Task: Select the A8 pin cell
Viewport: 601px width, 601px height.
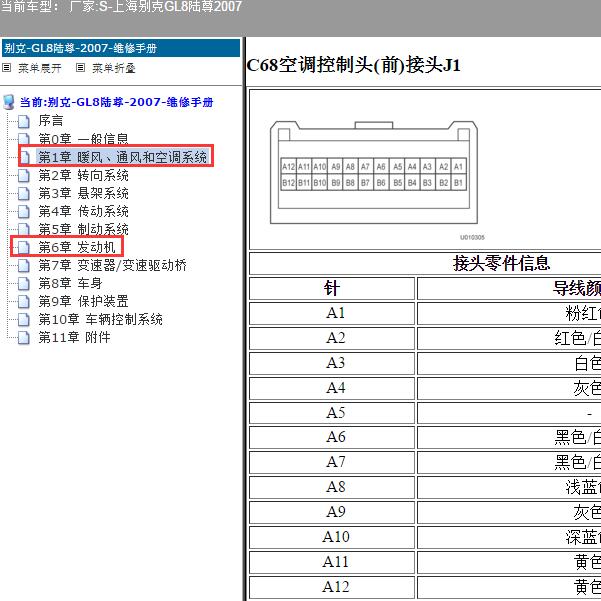Action: pos(332,487)
